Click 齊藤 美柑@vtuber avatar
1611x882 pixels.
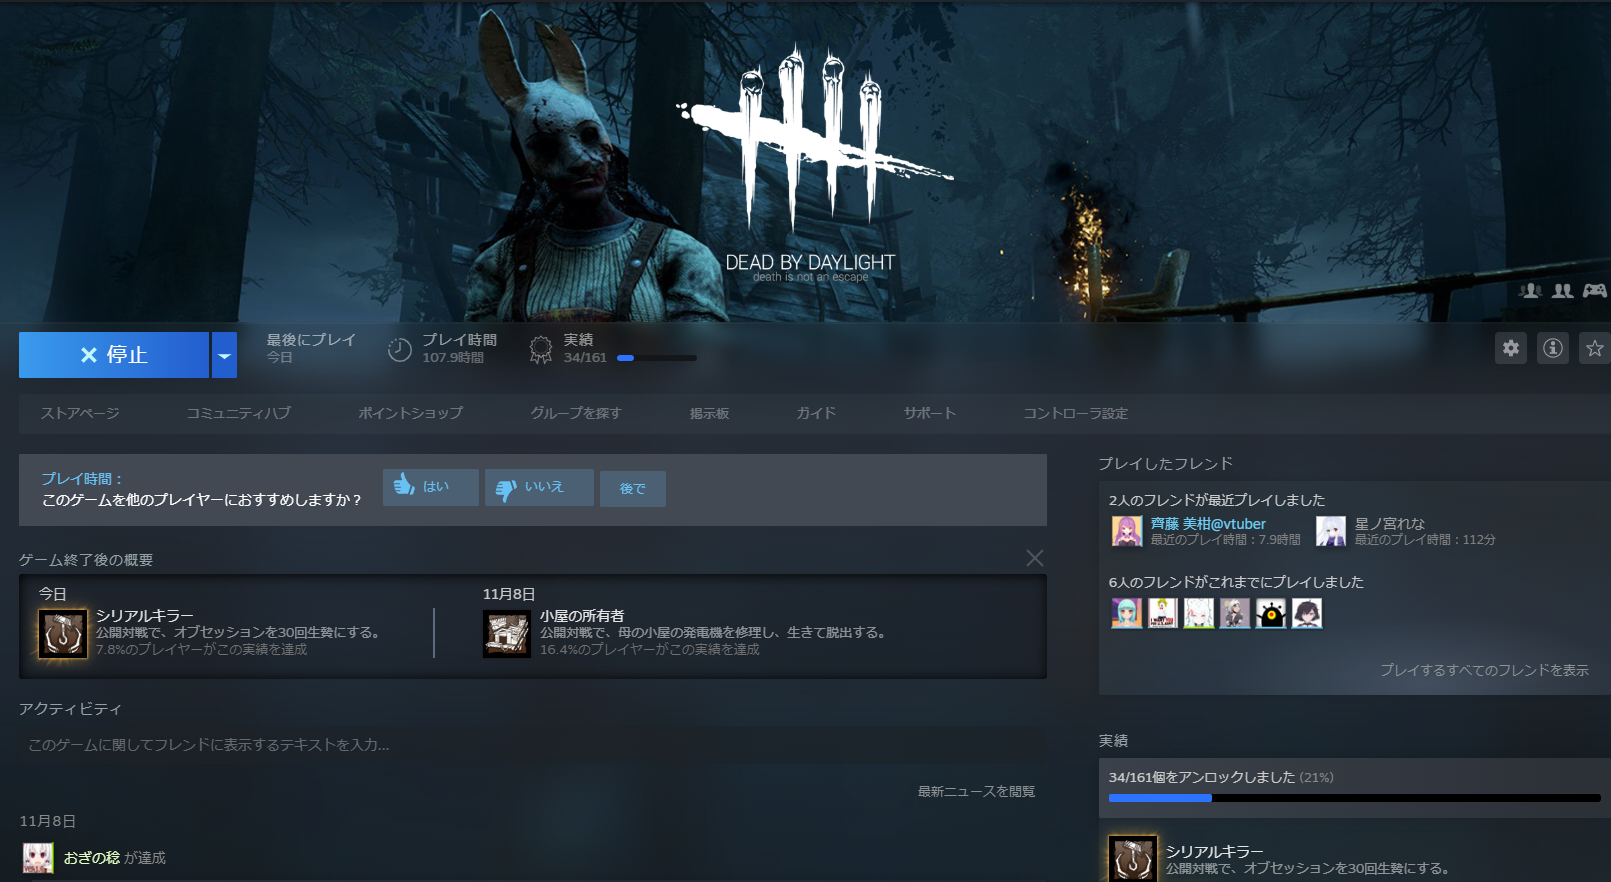[x=1127, y=531]
